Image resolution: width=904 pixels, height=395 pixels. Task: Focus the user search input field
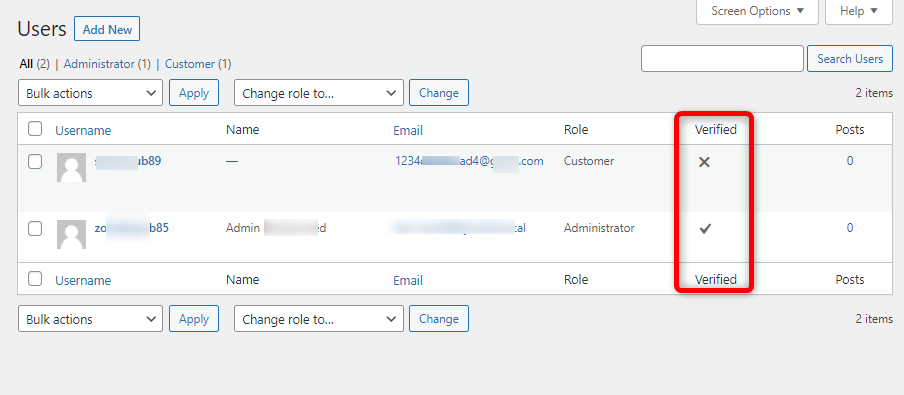click(722, 59)
